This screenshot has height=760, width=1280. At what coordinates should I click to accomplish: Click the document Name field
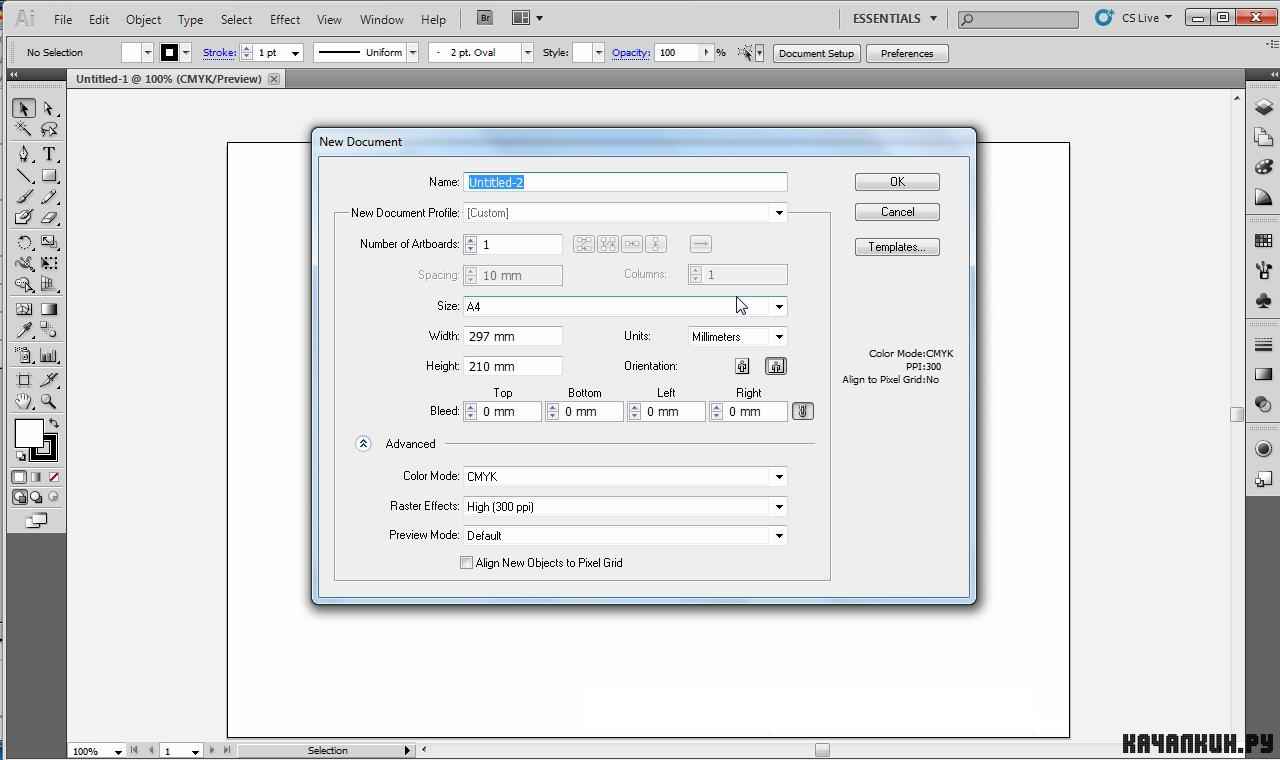click(x=626, y=182)
